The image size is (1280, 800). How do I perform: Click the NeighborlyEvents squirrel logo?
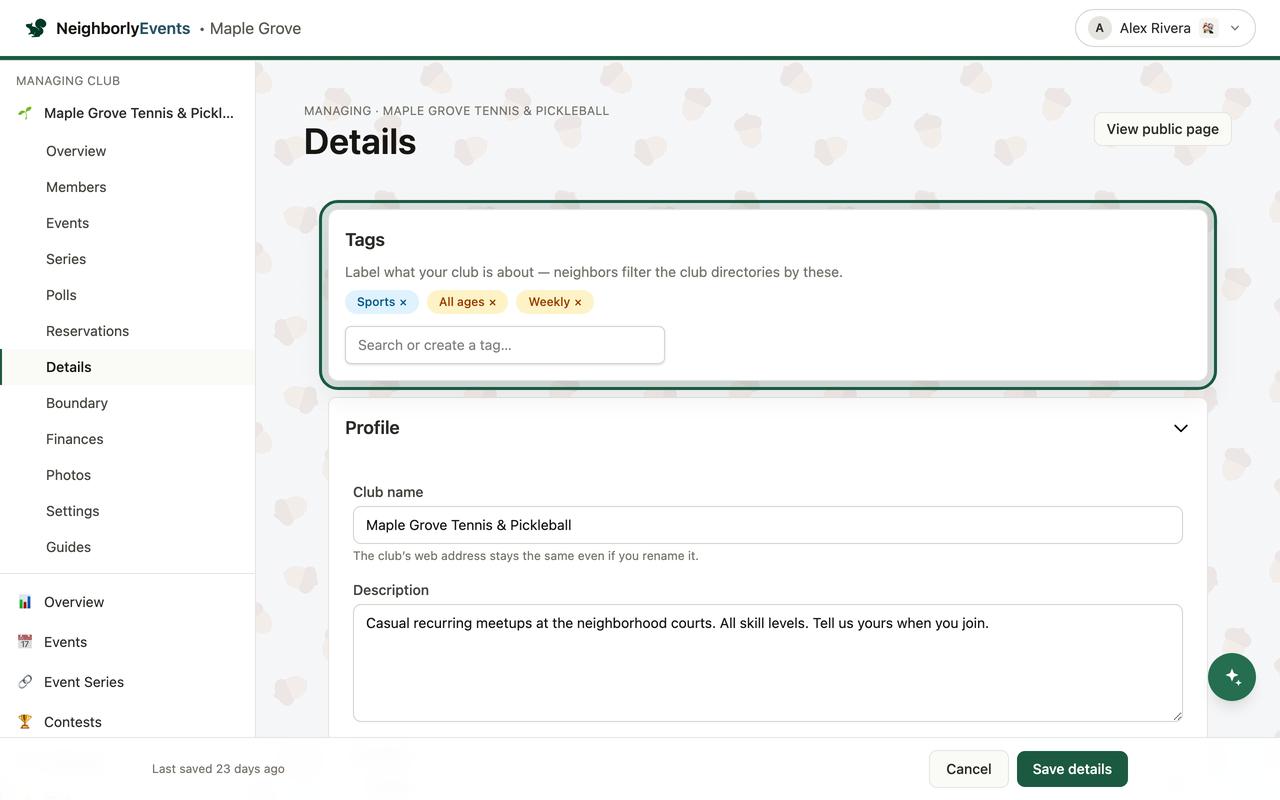point(36,28)
